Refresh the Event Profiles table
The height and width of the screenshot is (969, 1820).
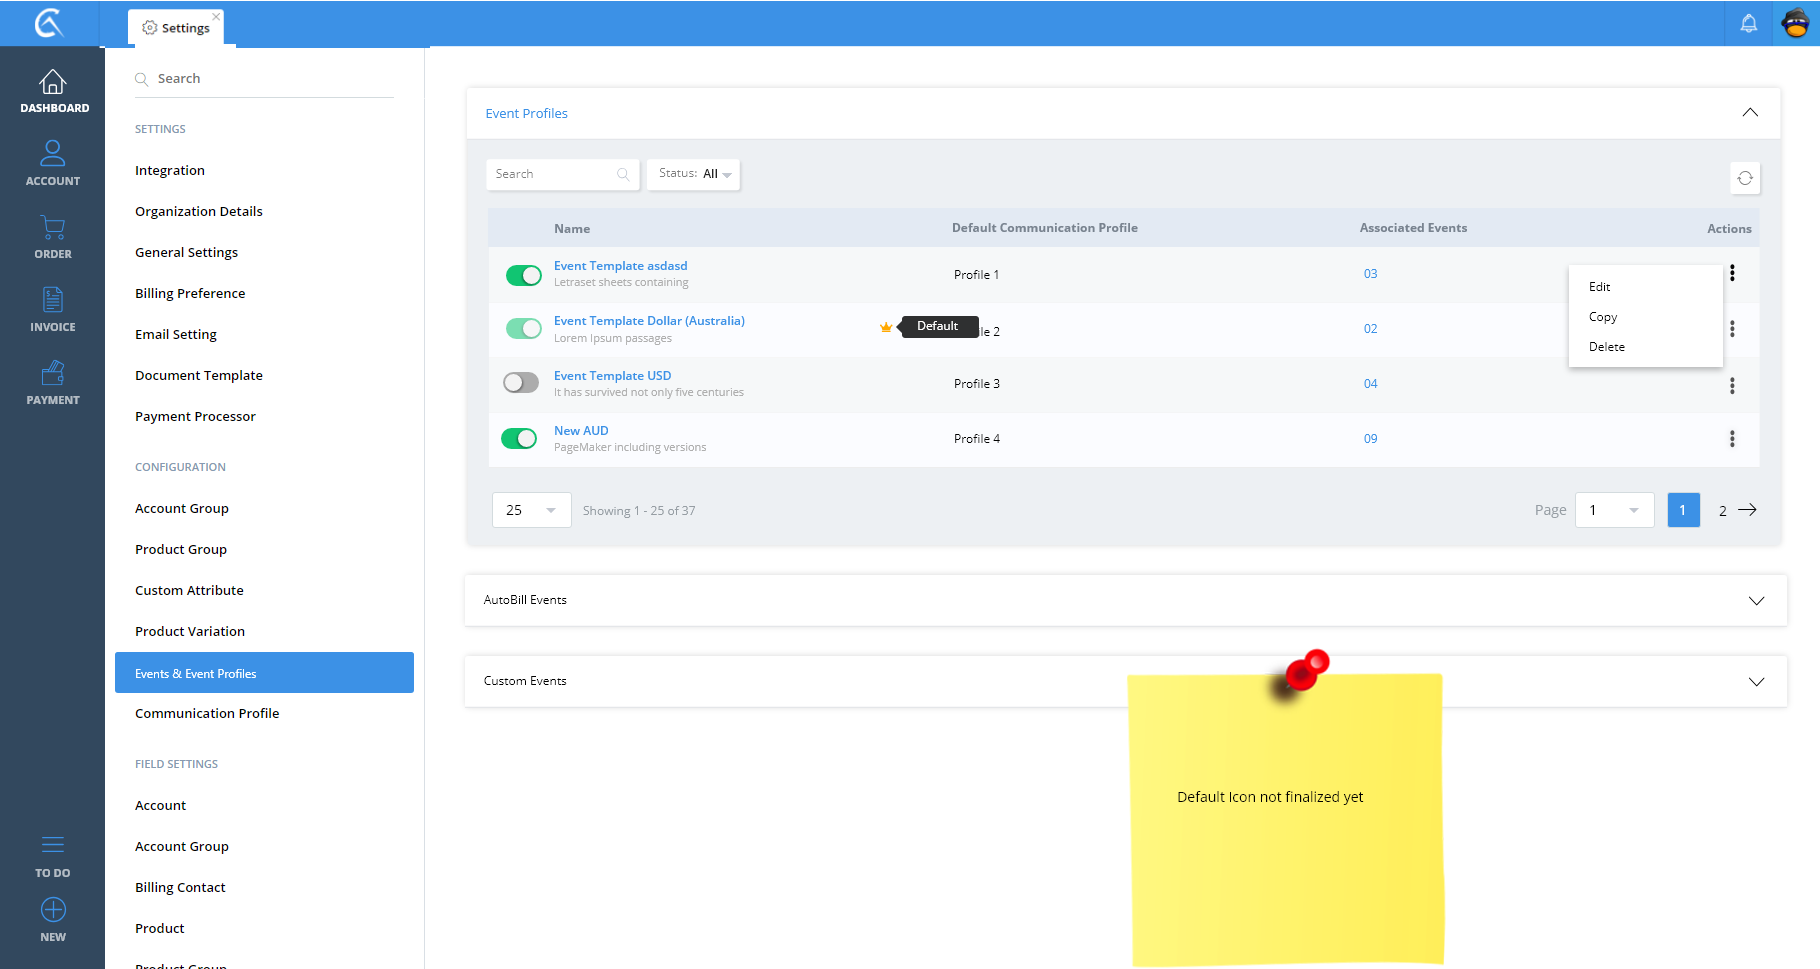pos(1744,178)
